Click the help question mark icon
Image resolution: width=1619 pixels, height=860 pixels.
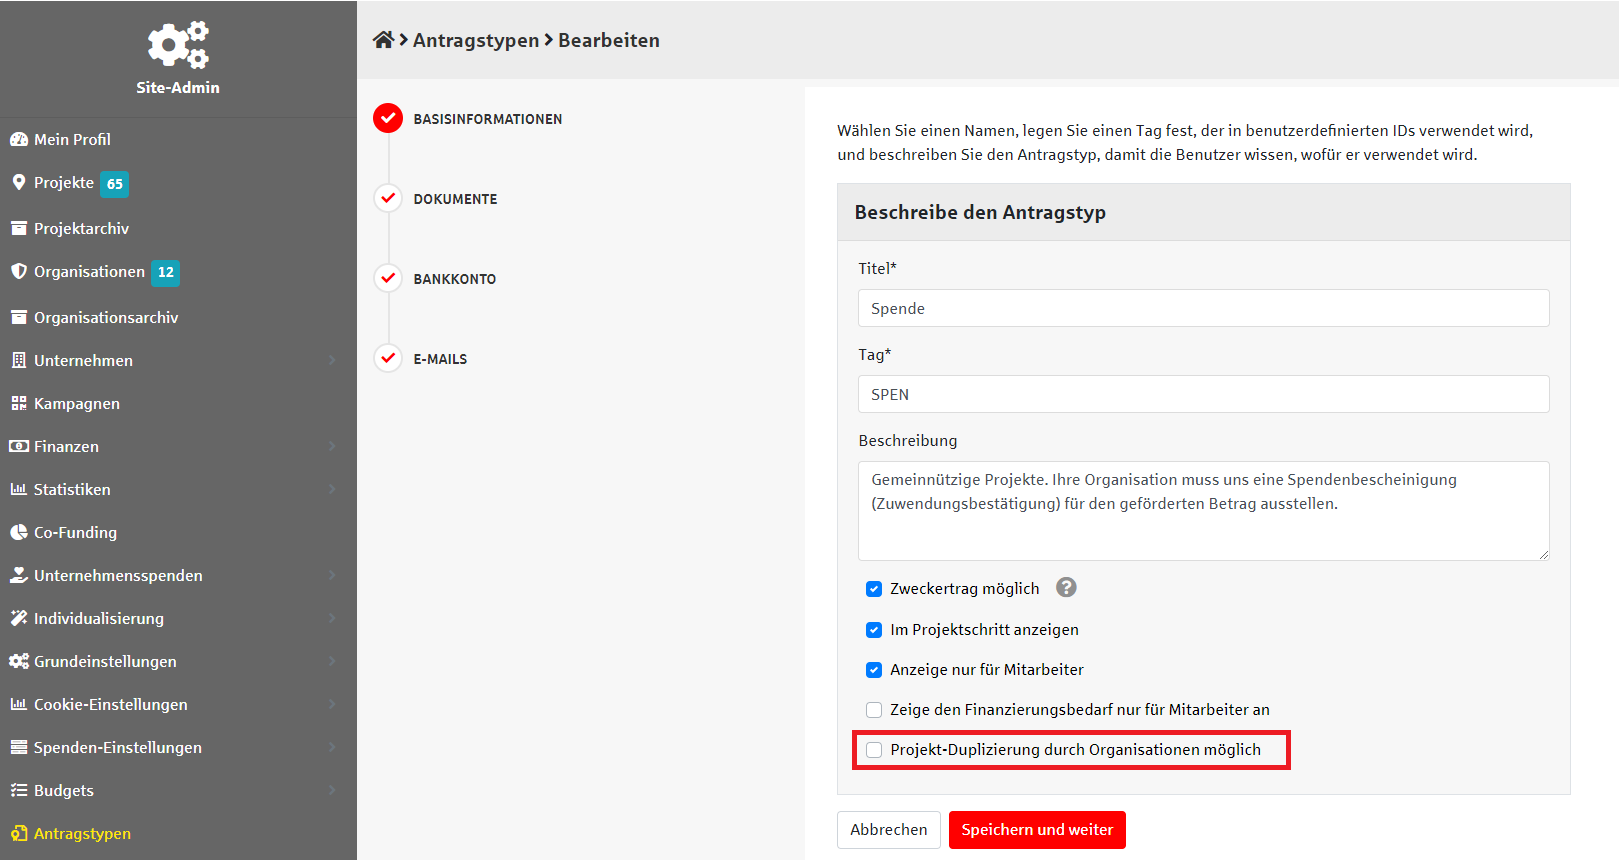pos(1066,588)
